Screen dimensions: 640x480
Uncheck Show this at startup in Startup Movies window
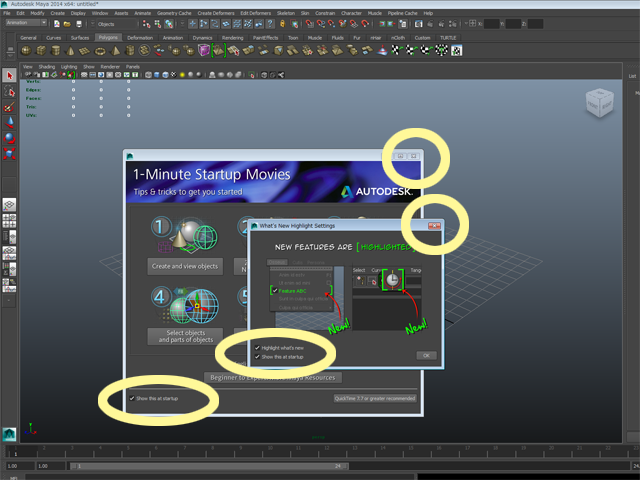(132, 398)
